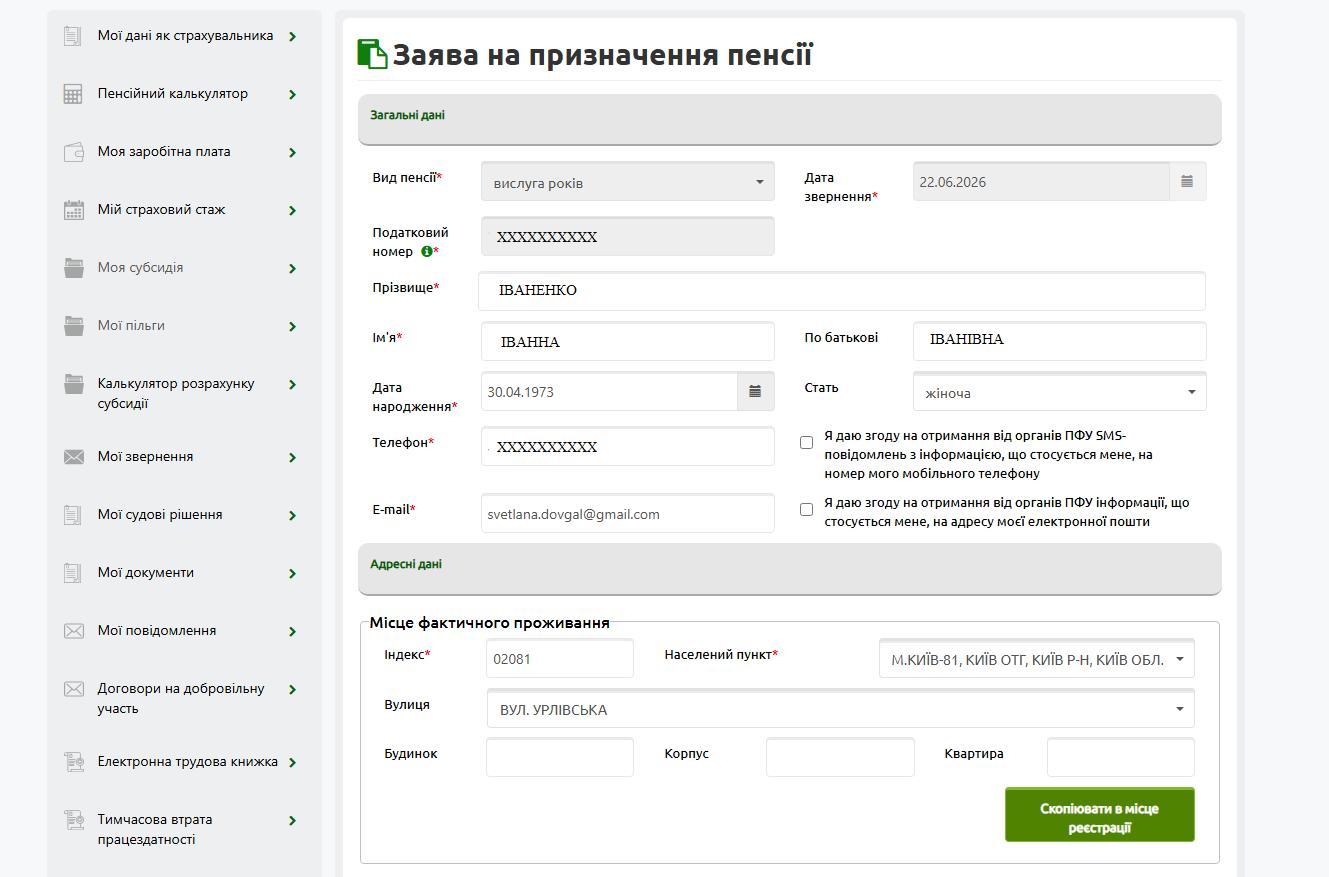Expand the chevron next to 'Мої повідомлення'

pyautogui.click(x=293, y=632)
